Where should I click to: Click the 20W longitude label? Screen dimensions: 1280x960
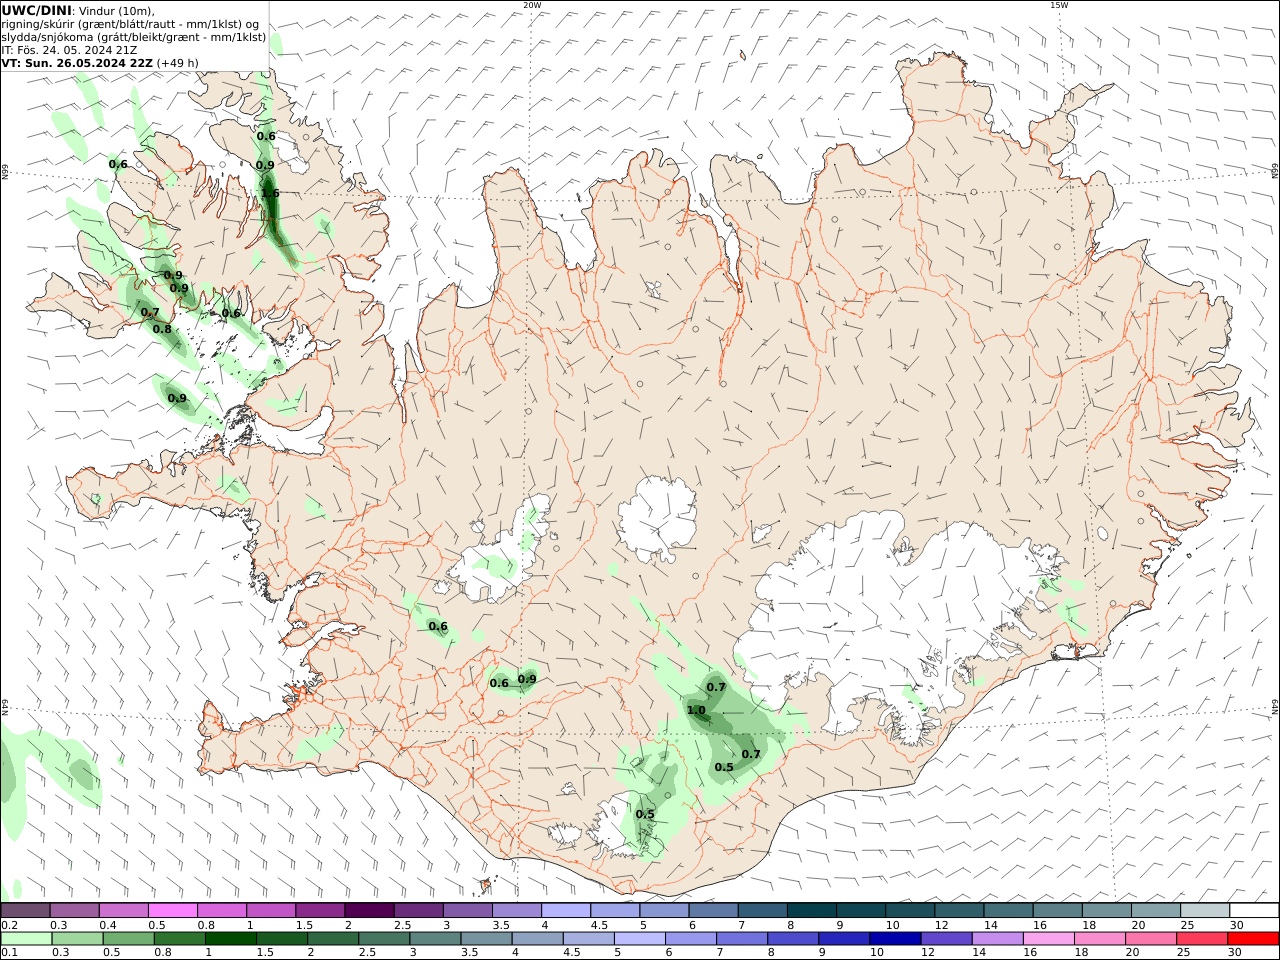[x=532, y=5]
